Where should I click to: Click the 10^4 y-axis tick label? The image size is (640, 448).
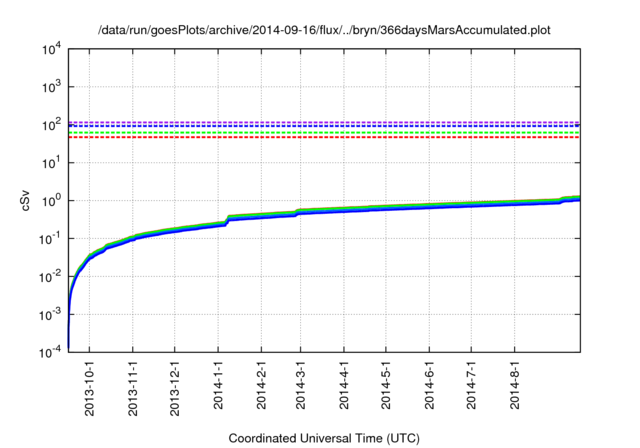(x=51, y=49)
